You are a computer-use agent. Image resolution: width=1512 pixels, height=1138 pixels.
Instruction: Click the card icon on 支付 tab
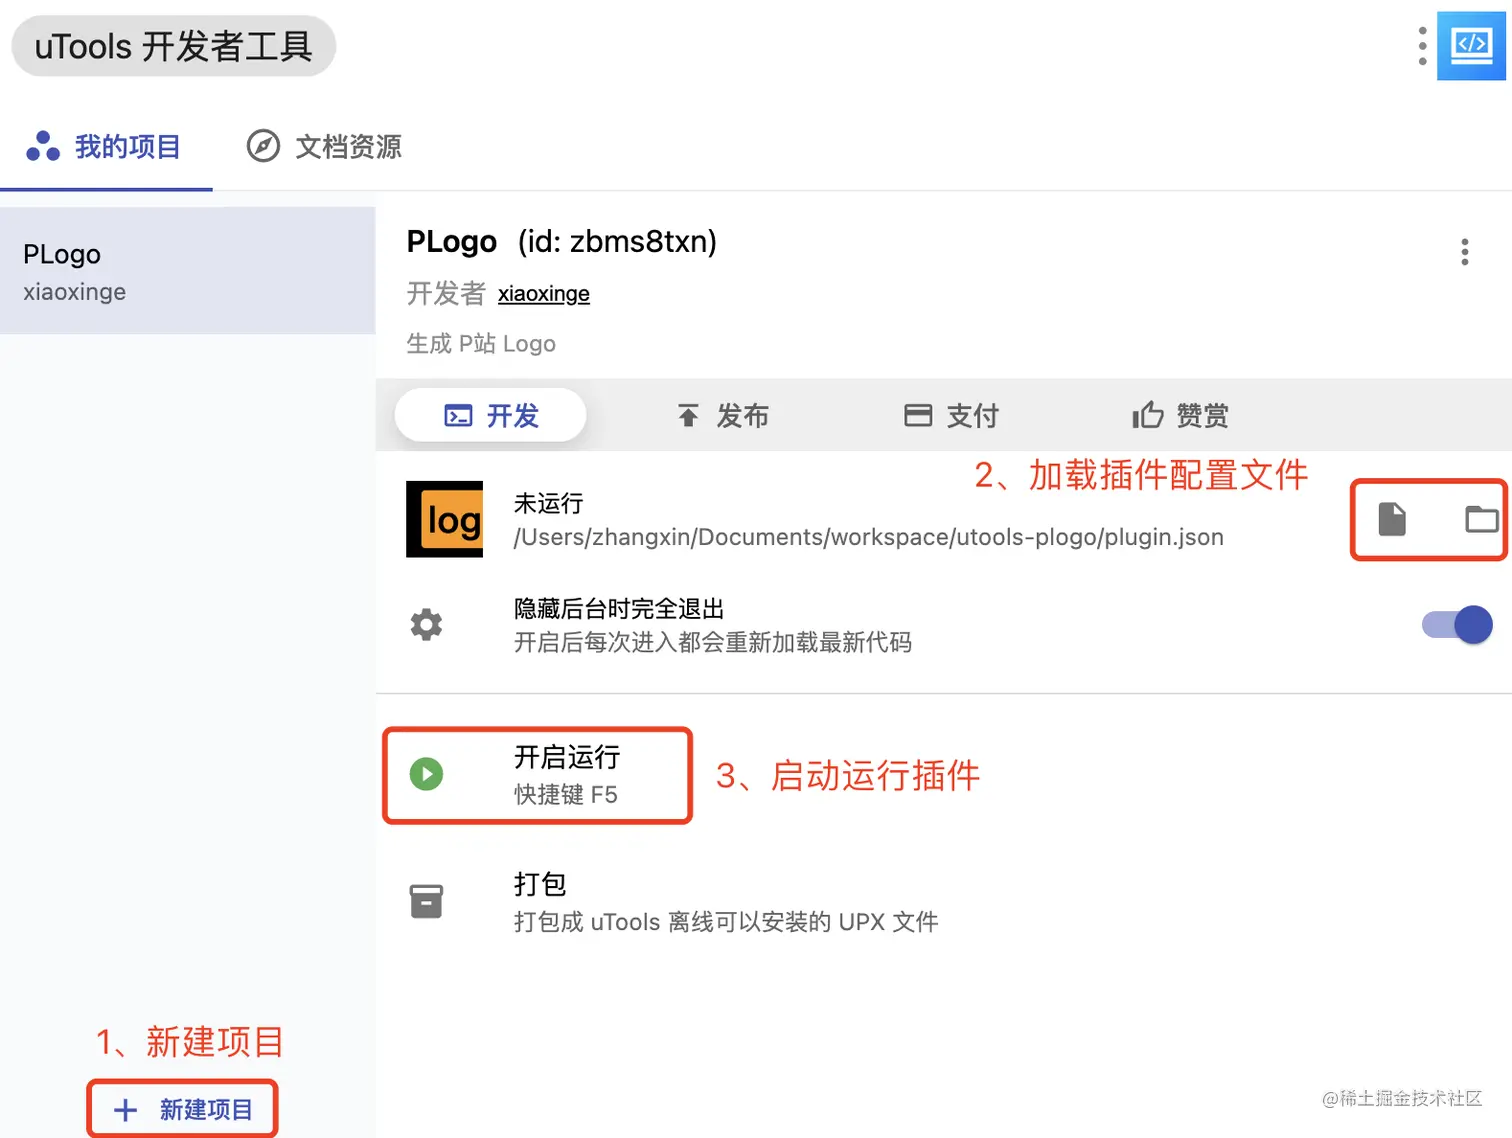point(918,415)
